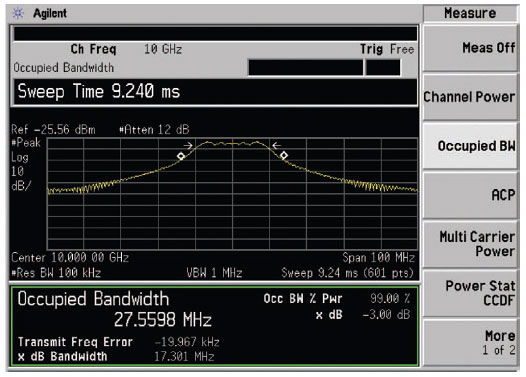Activate the Occupied BW measurement
This screenshot has height=377, width=526.
pos(470,146)
